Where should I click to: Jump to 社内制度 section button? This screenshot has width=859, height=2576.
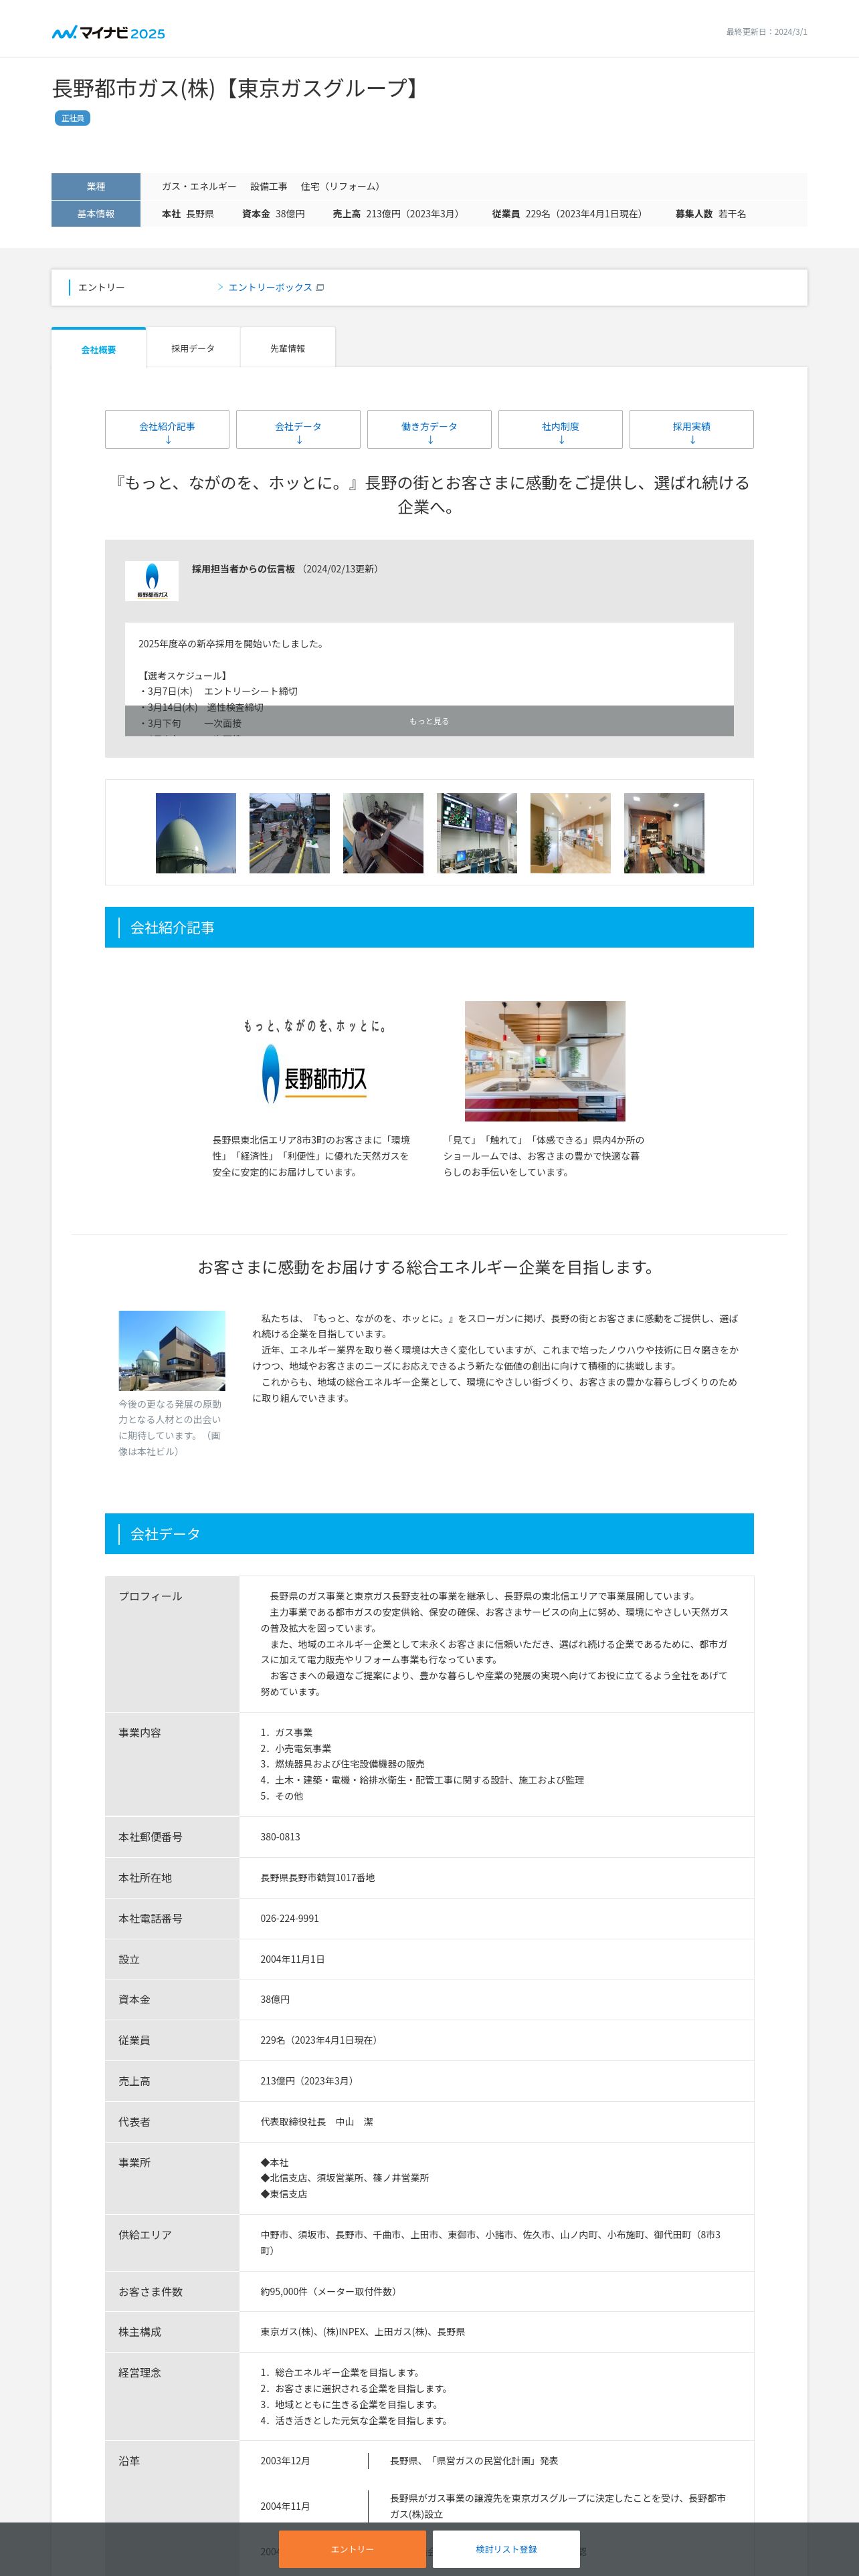tap(560, 430)
